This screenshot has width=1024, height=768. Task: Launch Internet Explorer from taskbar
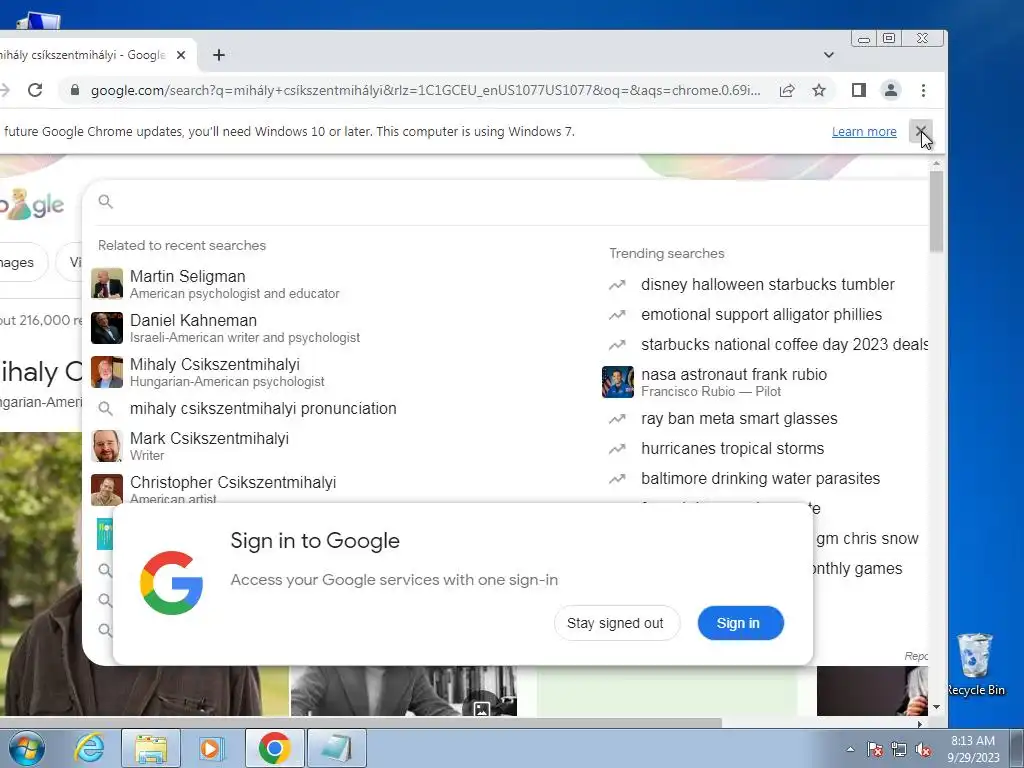click(89, 748)
